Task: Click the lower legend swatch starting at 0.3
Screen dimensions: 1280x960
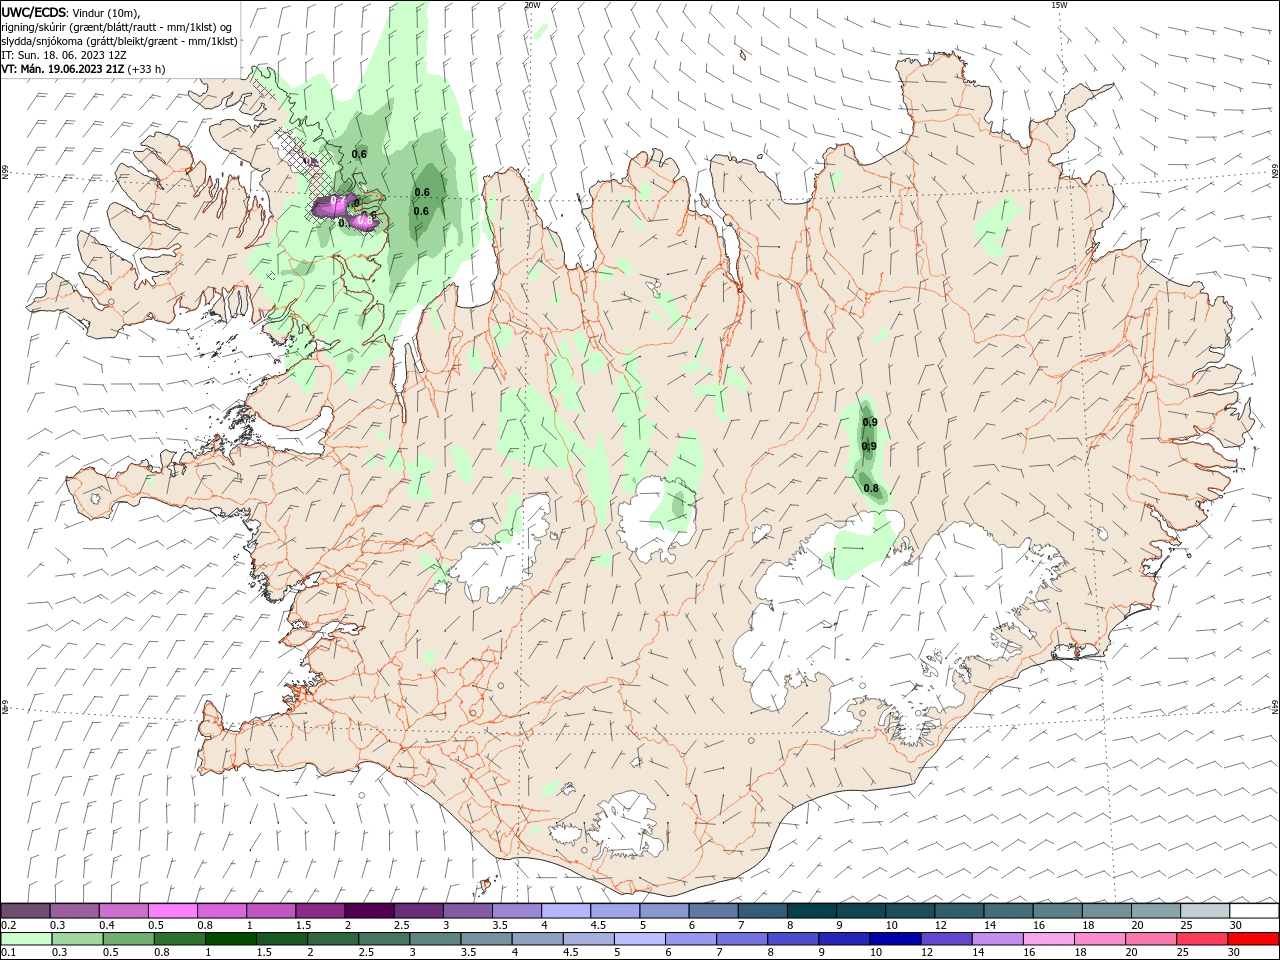Action: point(77,939)
